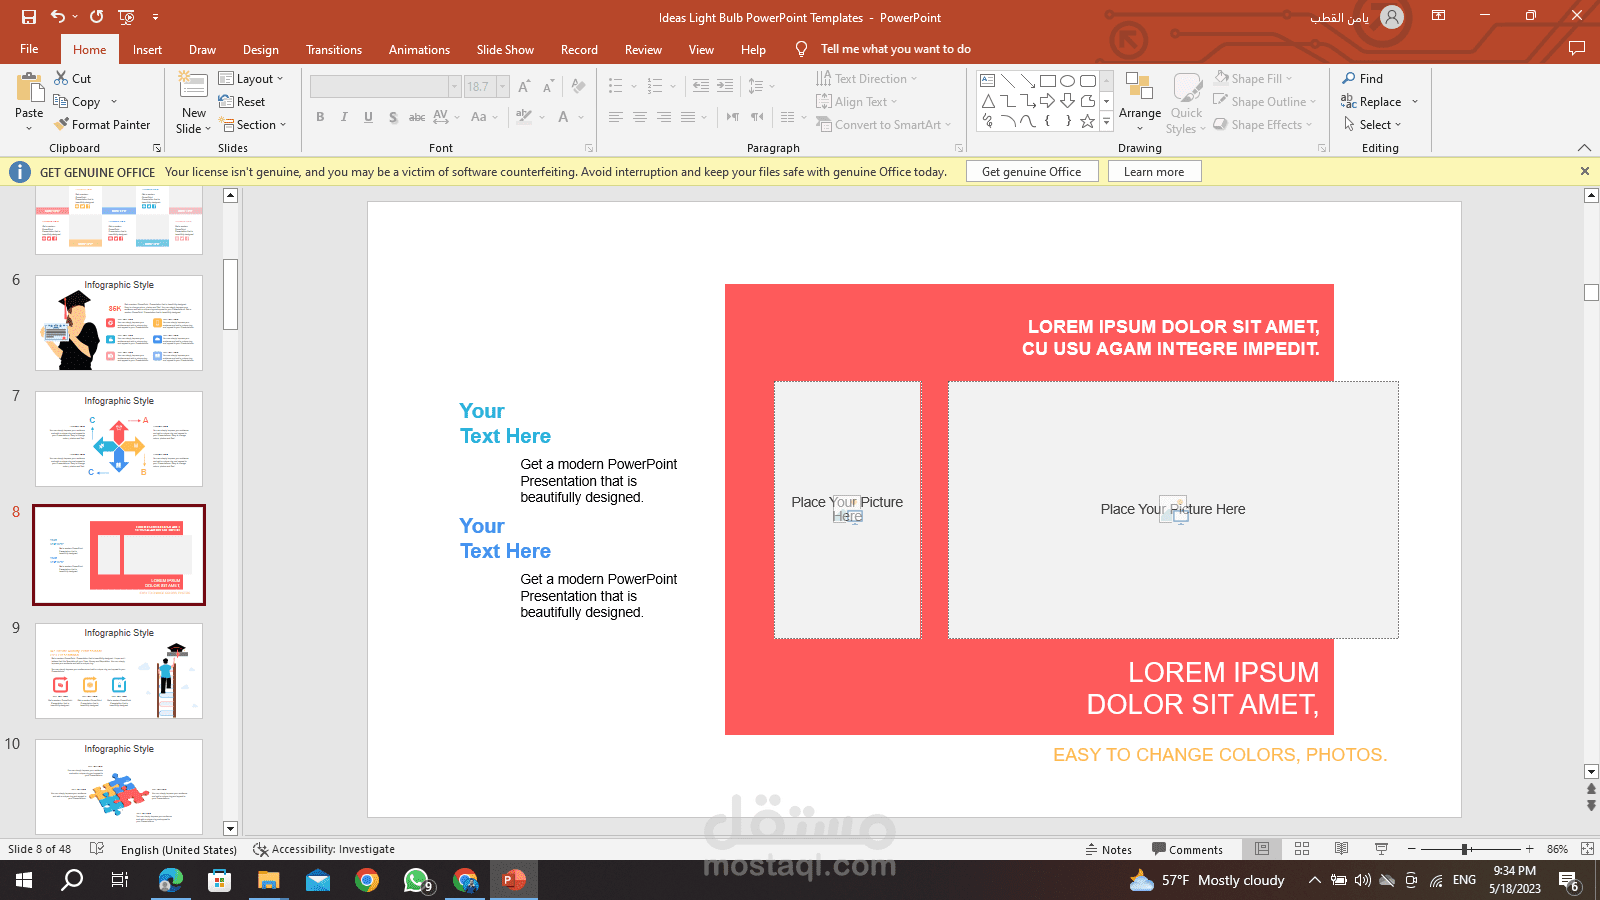Image resolution: width=1600 pixels, height=900 pixels.
Task: Launch Microsoft Store from taskbar
Action: click(219, 880)
